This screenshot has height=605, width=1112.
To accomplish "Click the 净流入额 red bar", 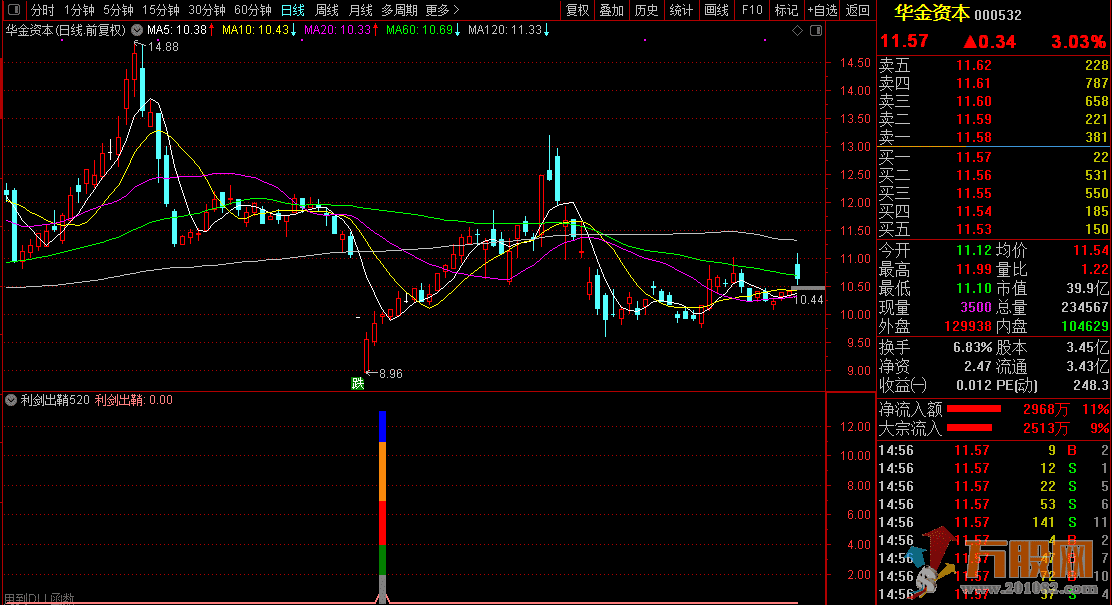I will point(974,409).
